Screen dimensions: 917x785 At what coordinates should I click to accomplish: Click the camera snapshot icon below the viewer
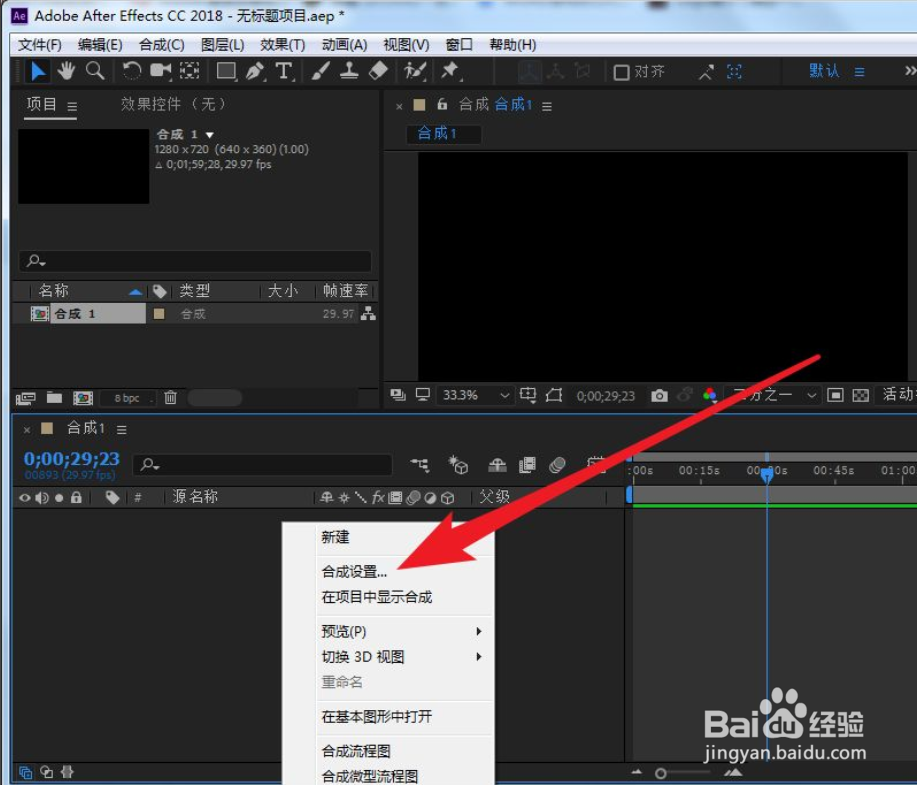click(x=660, y=395)
